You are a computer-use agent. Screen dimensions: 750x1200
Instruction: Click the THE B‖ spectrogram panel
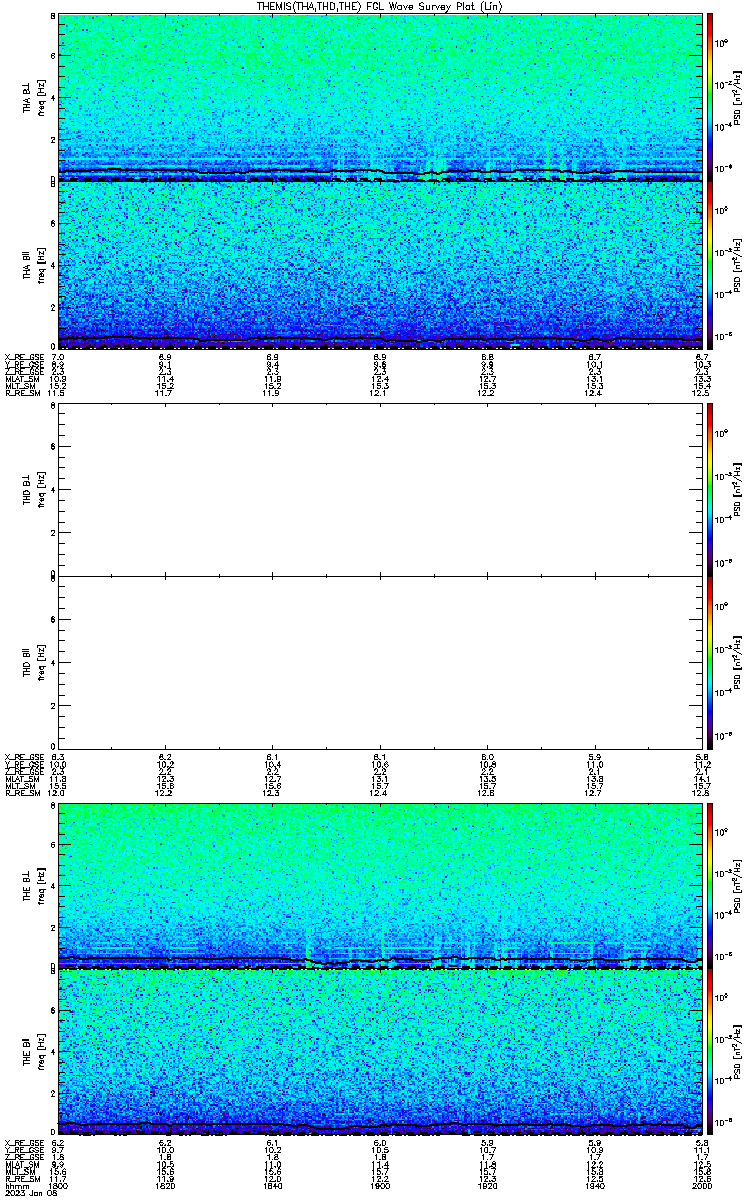pyautogui.click(x=380, y=1052)
